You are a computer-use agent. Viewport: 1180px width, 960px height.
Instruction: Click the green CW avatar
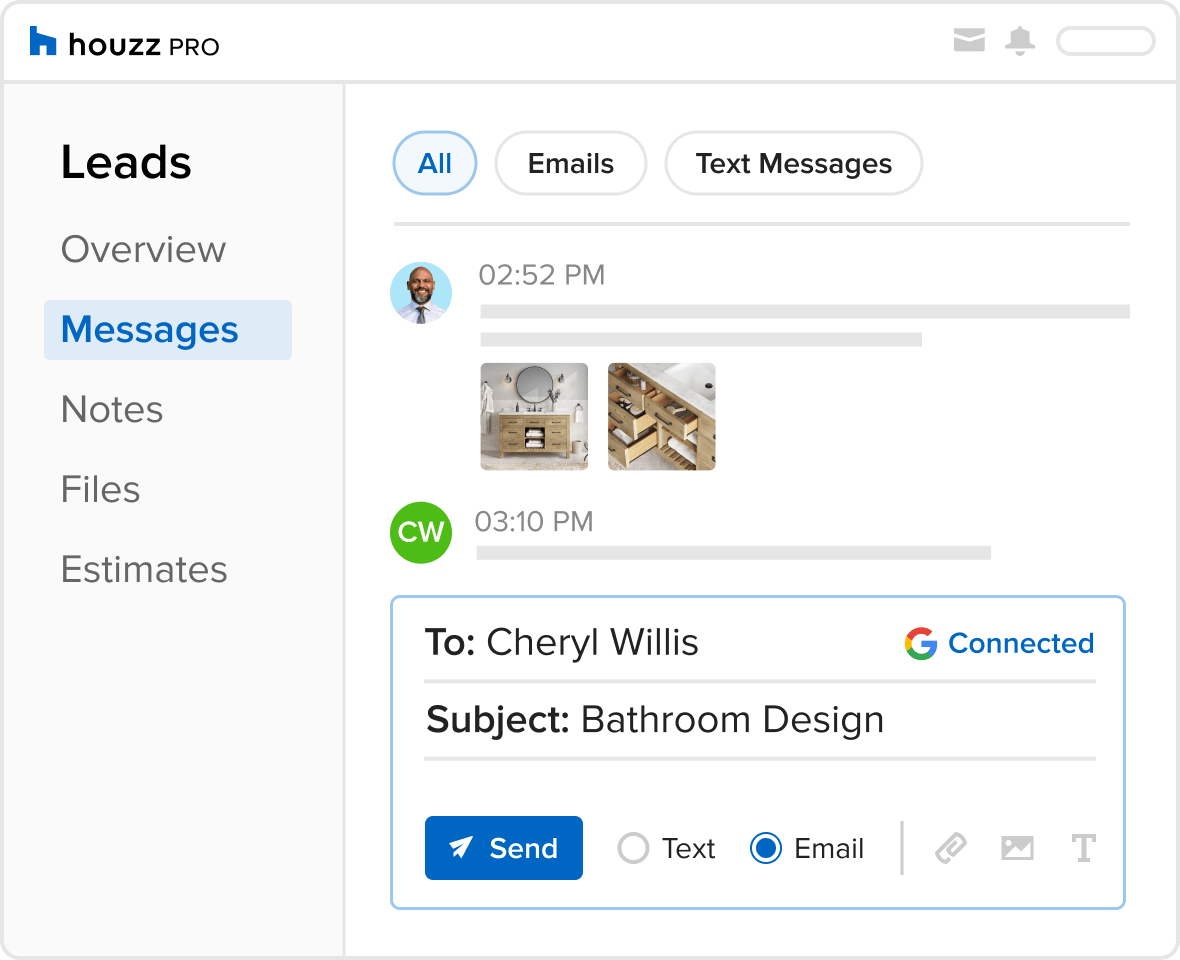pyautogui.click(x=420, y=532)
